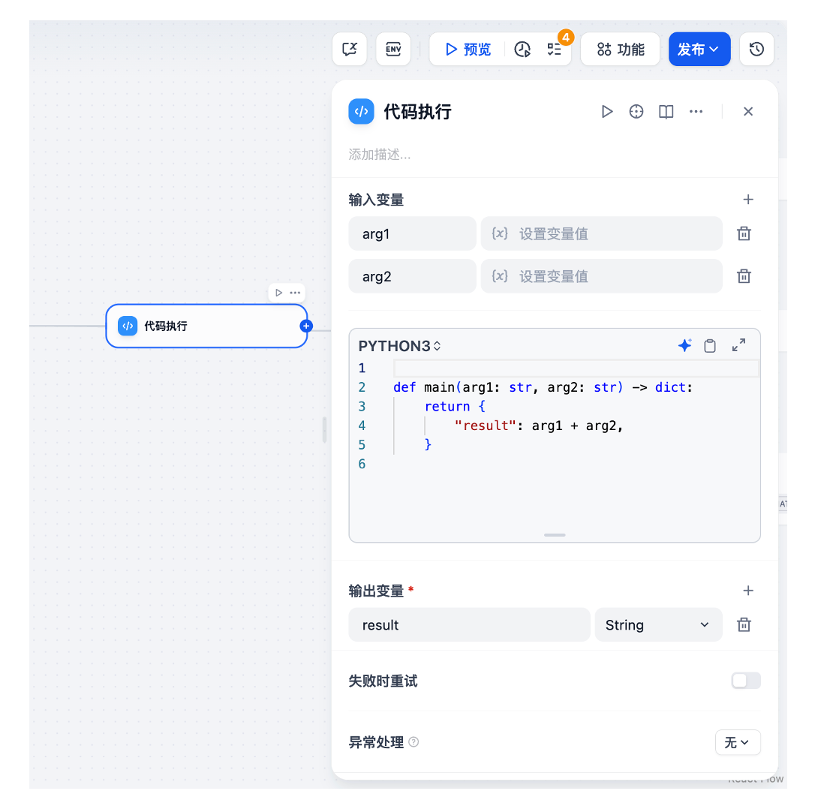This screenshot has height=806, width=818.
Task: Open version history icon at top right
Action: pyautogui.click(x=756, y=49)
